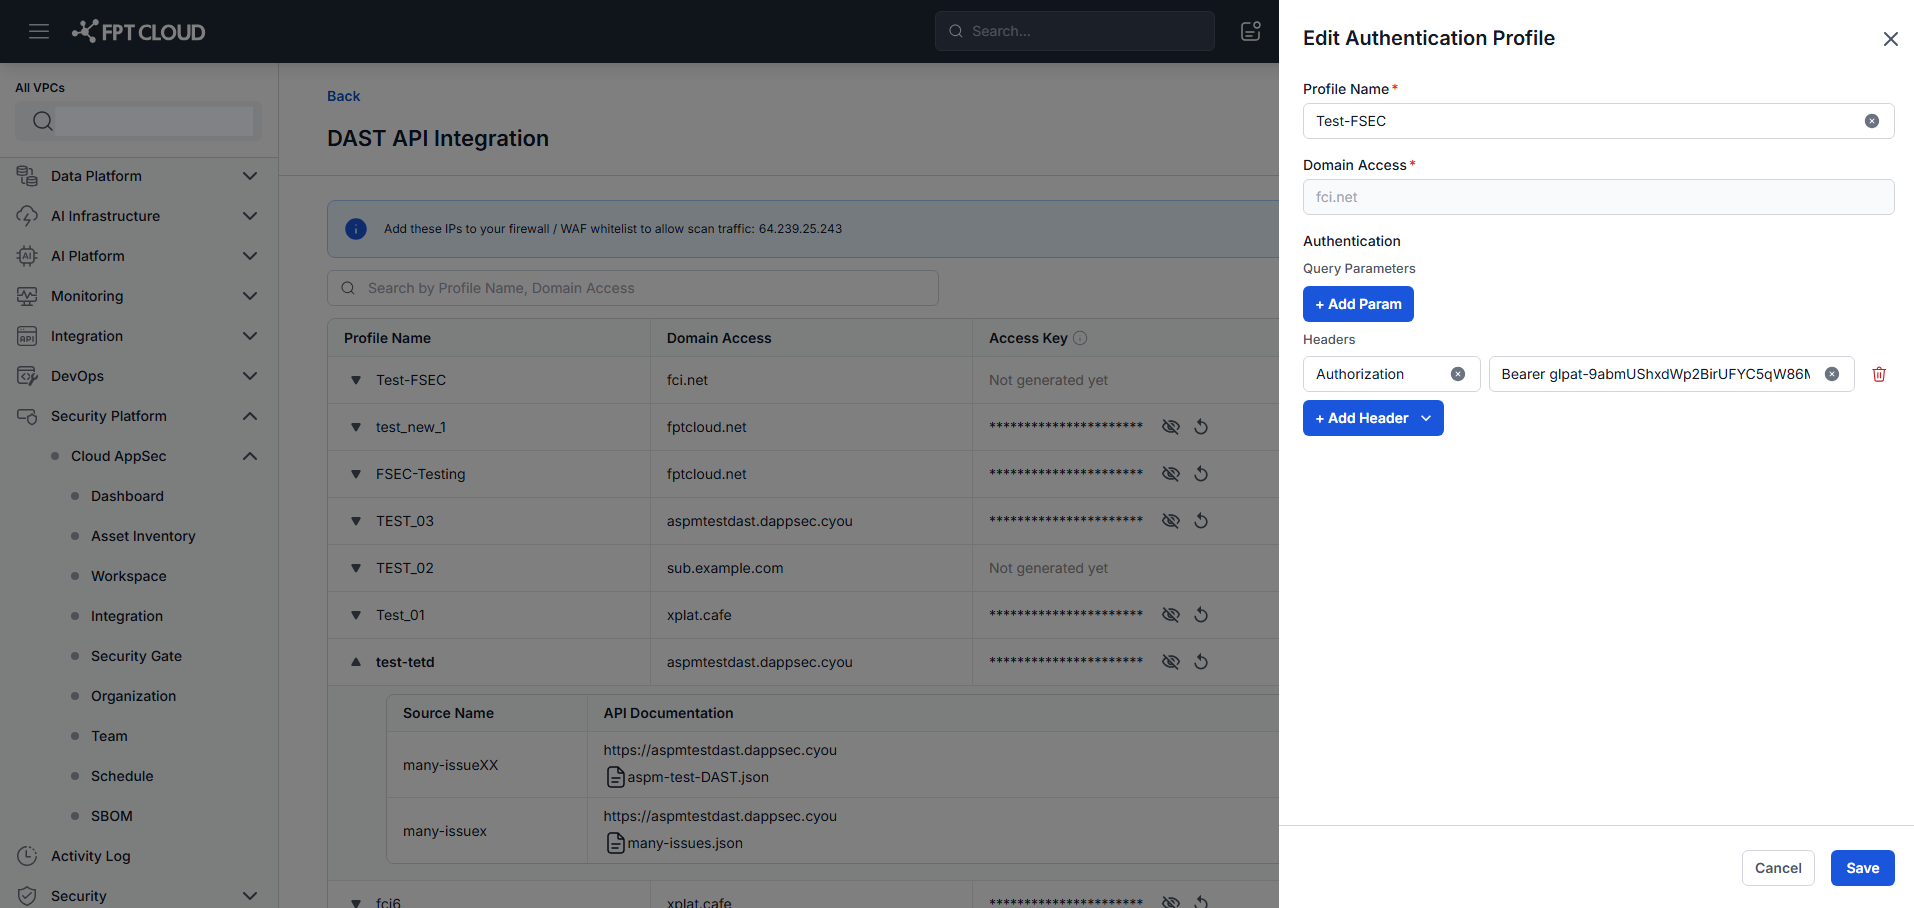Image resolution: width=1914 pixels, height=908 pixels.
Task: Open Schedule in sidebar
Action: [x=122, y=776]
